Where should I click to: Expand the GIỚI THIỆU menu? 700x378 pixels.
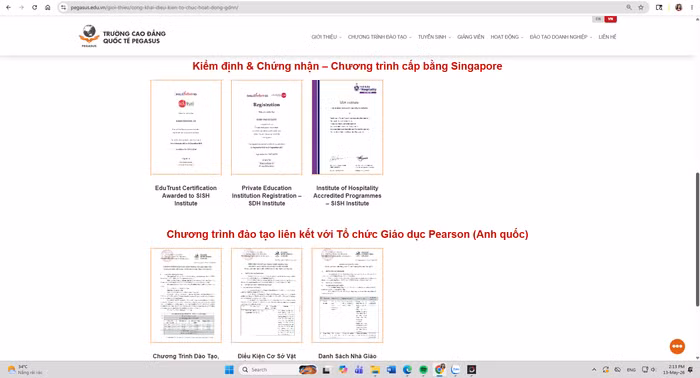[x=326, y=37]
